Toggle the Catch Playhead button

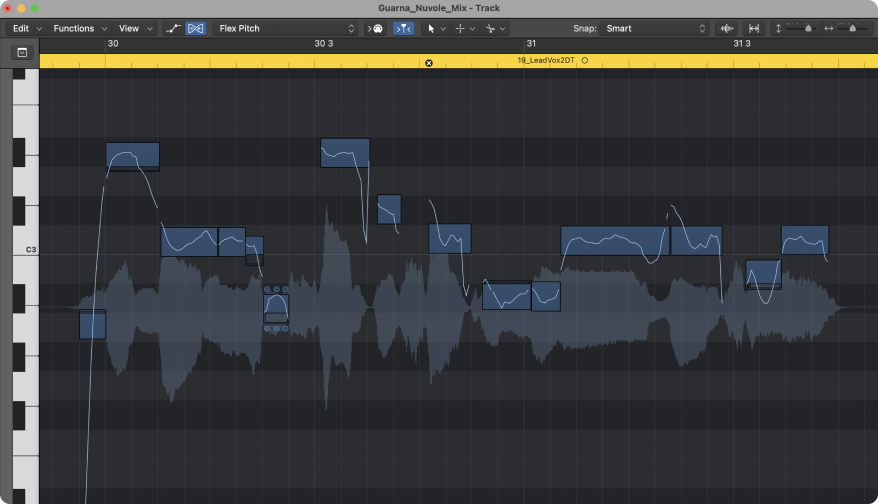coord(403,29)
